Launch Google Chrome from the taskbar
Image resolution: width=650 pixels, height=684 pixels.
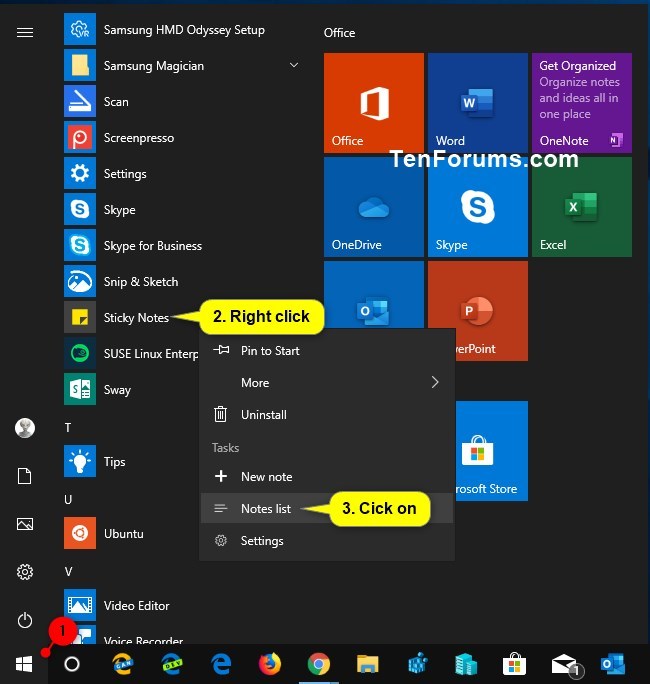point(319,664)
